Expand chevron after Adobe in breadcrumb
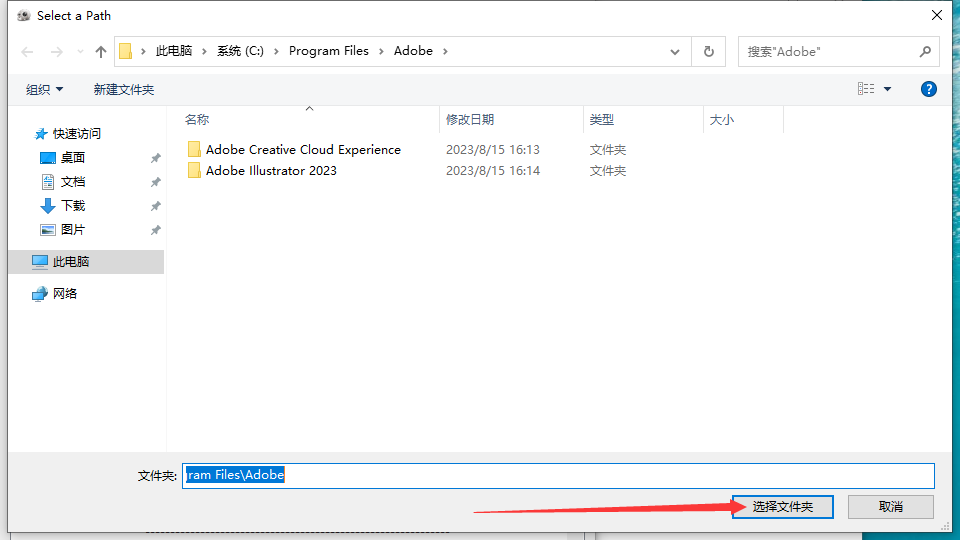Screen dimensions: 960x540 pyautogui.click(x=445, y=51)
